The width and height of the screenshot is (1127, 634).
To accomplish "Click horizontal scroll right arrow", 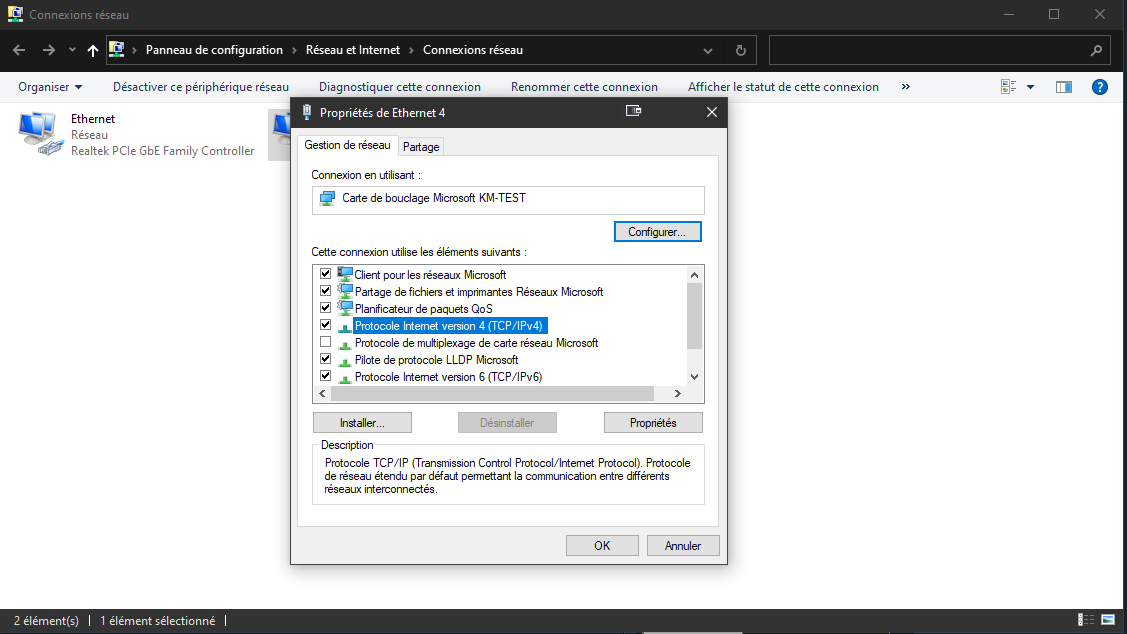I will click(677, 393).
